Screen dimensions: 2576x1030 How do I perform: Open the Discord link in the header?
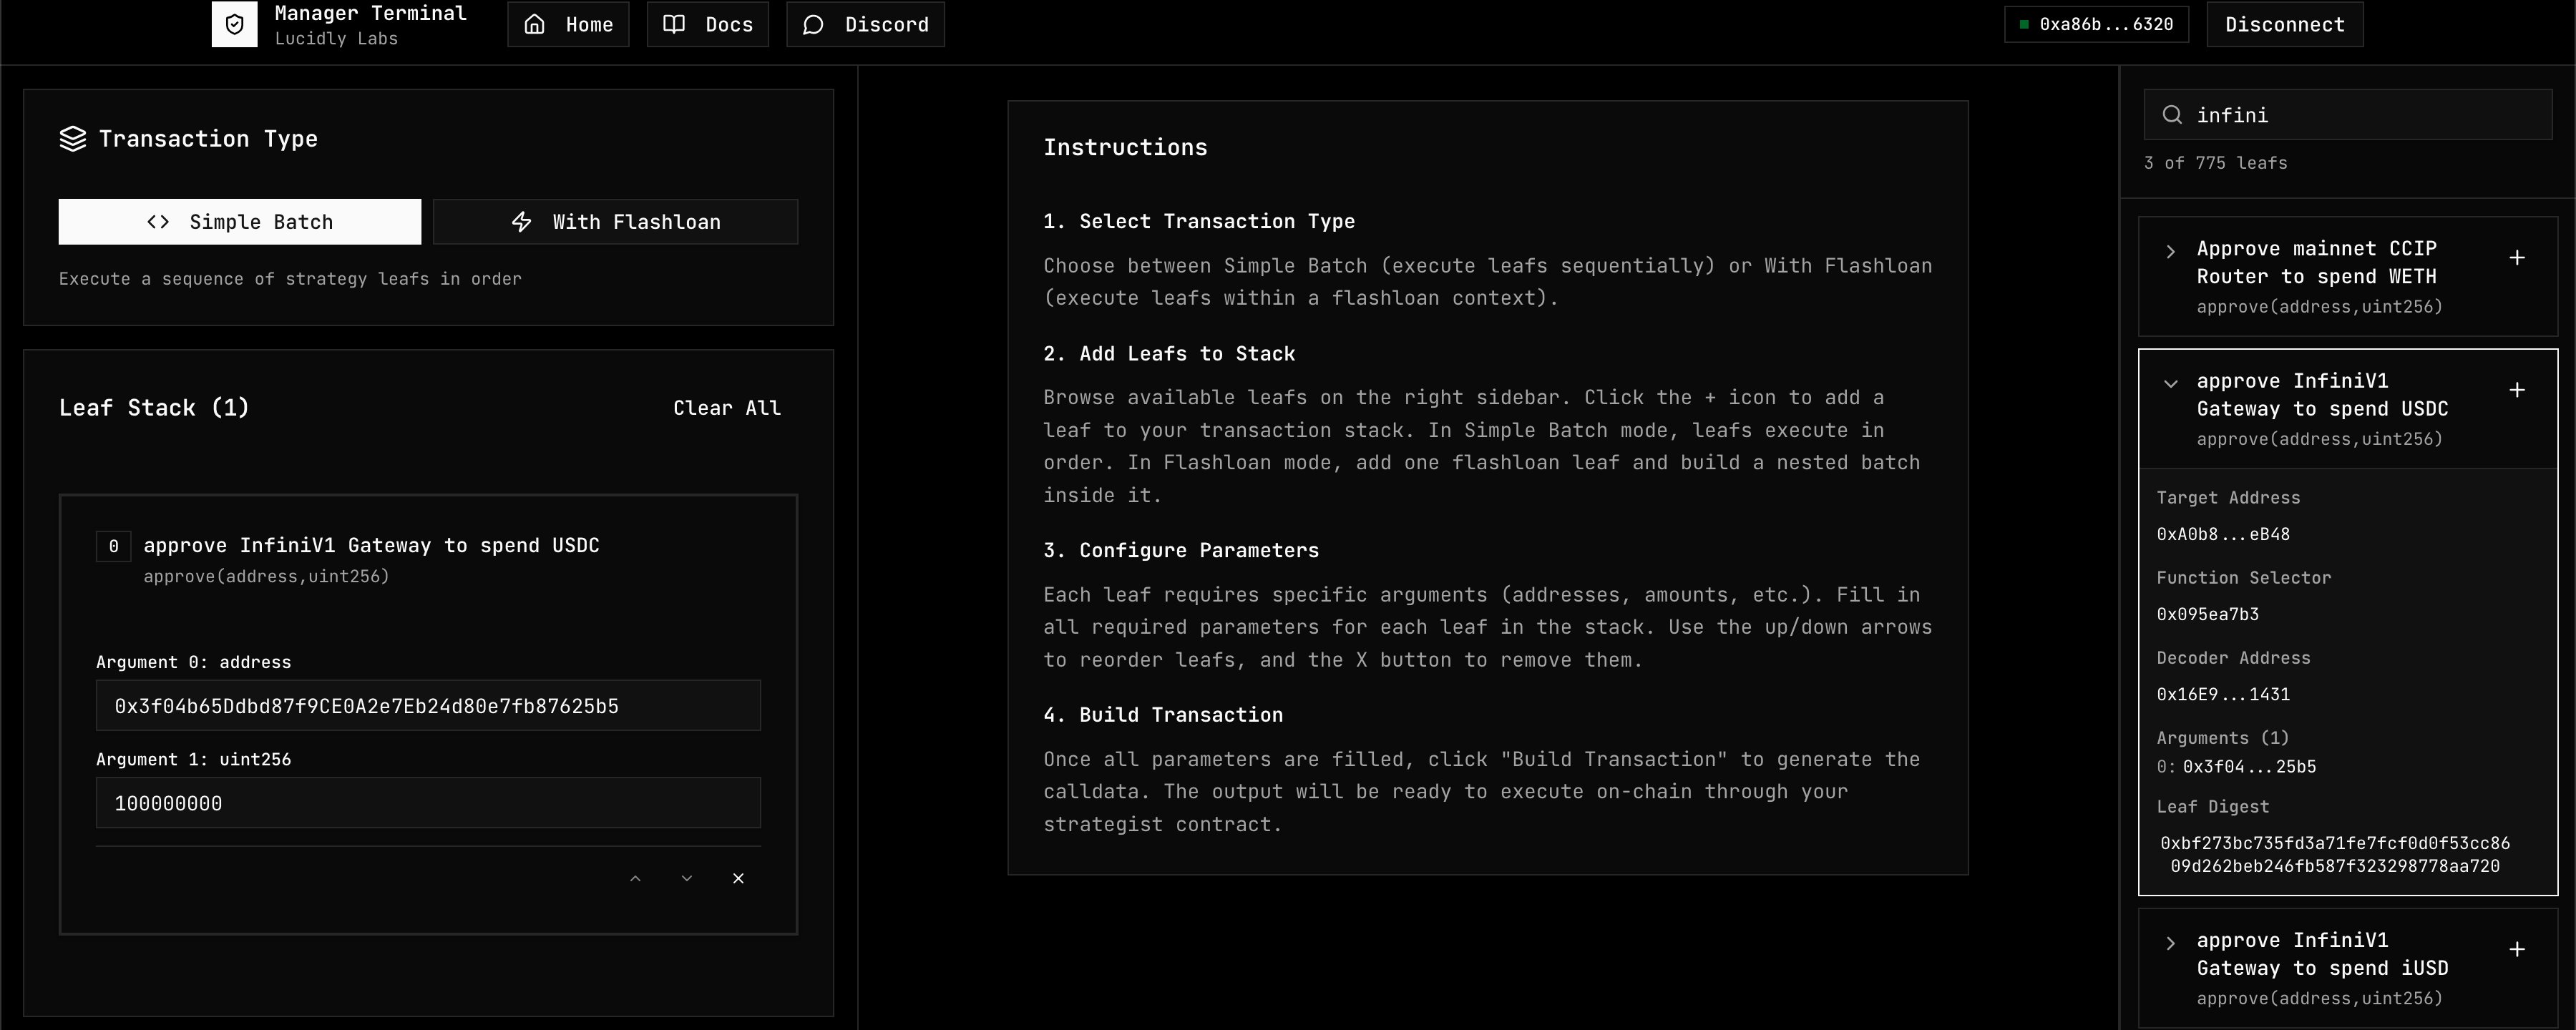coord(865,24)
